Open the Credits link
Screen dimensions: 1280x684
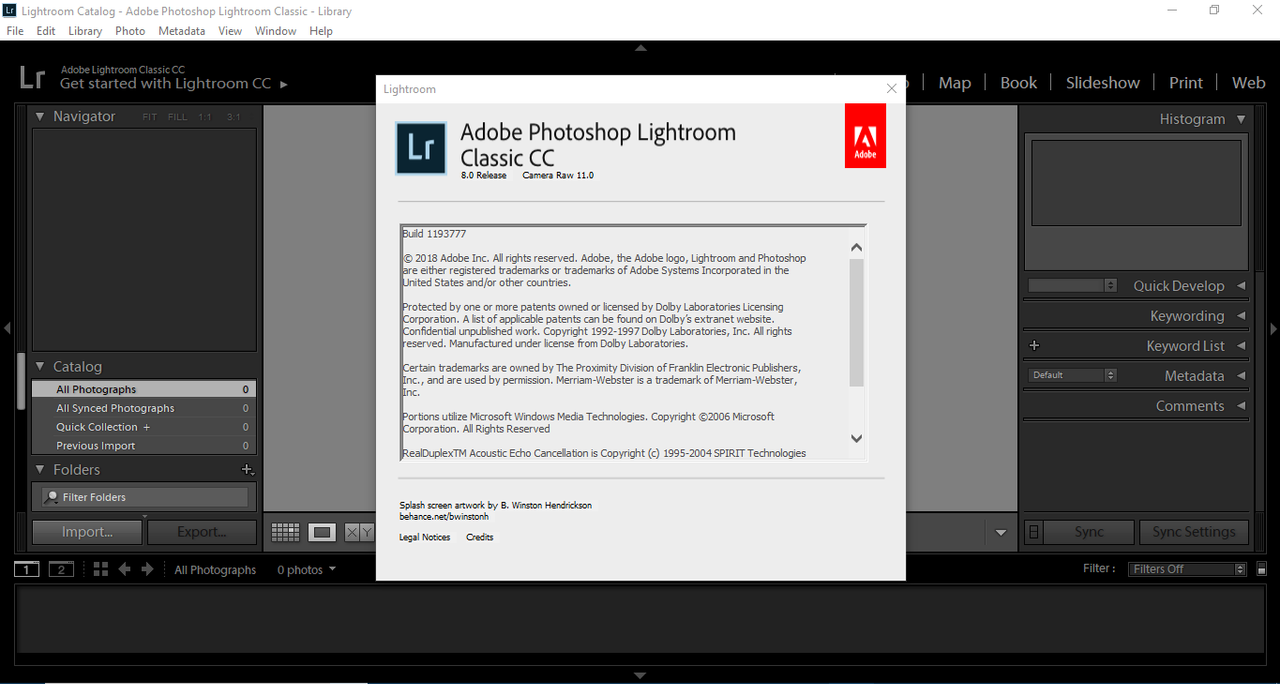(480, 537)
